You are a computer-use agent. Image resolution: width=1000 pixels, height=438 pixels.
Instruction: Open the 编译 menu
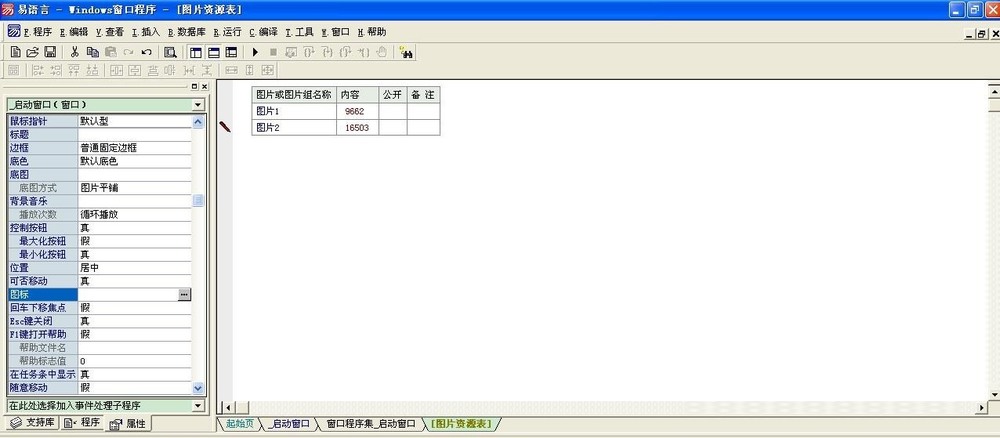[263, 32]
